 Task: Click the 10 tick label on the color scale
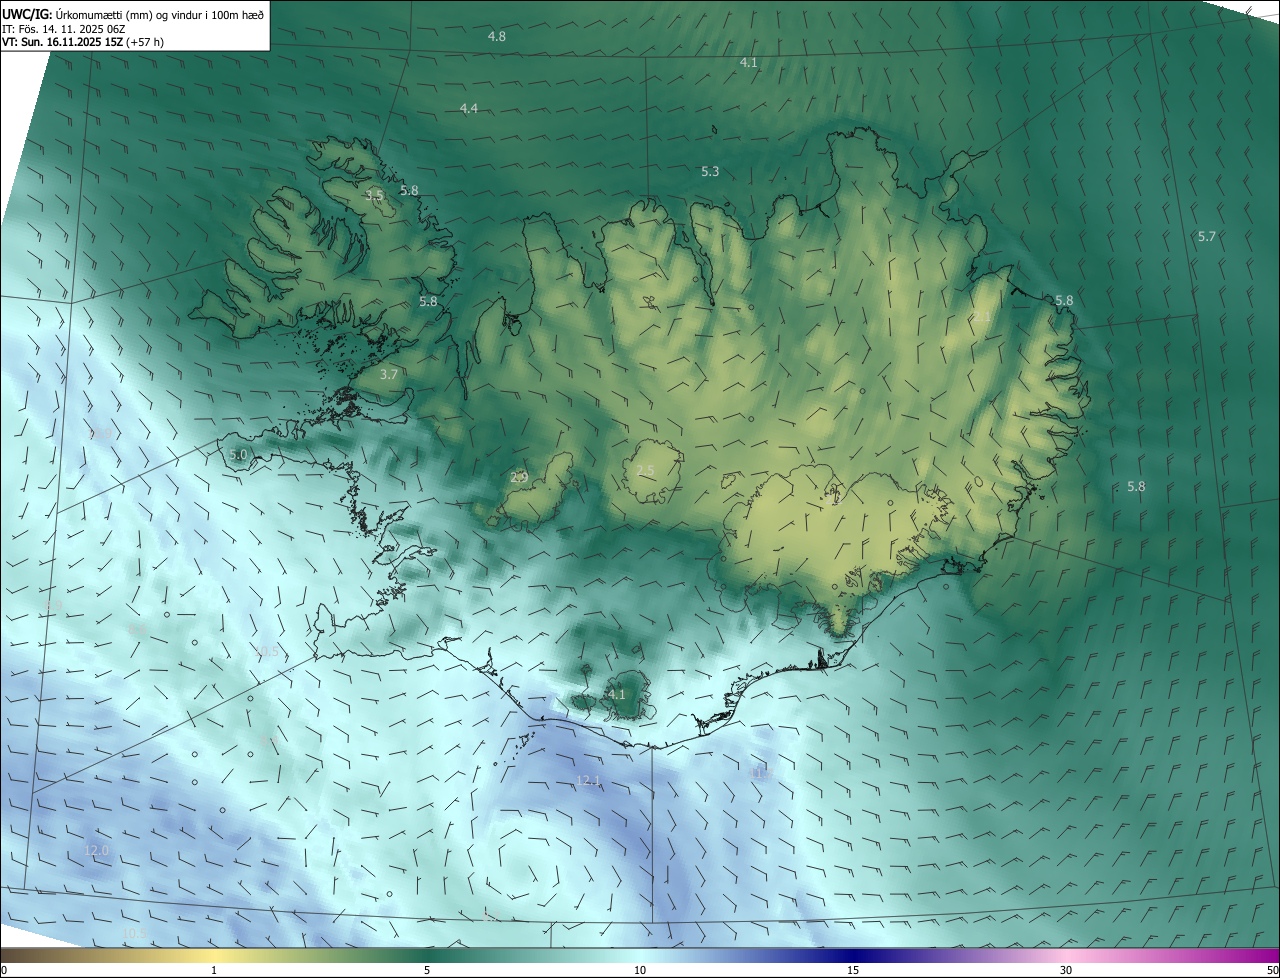[640, 970]
